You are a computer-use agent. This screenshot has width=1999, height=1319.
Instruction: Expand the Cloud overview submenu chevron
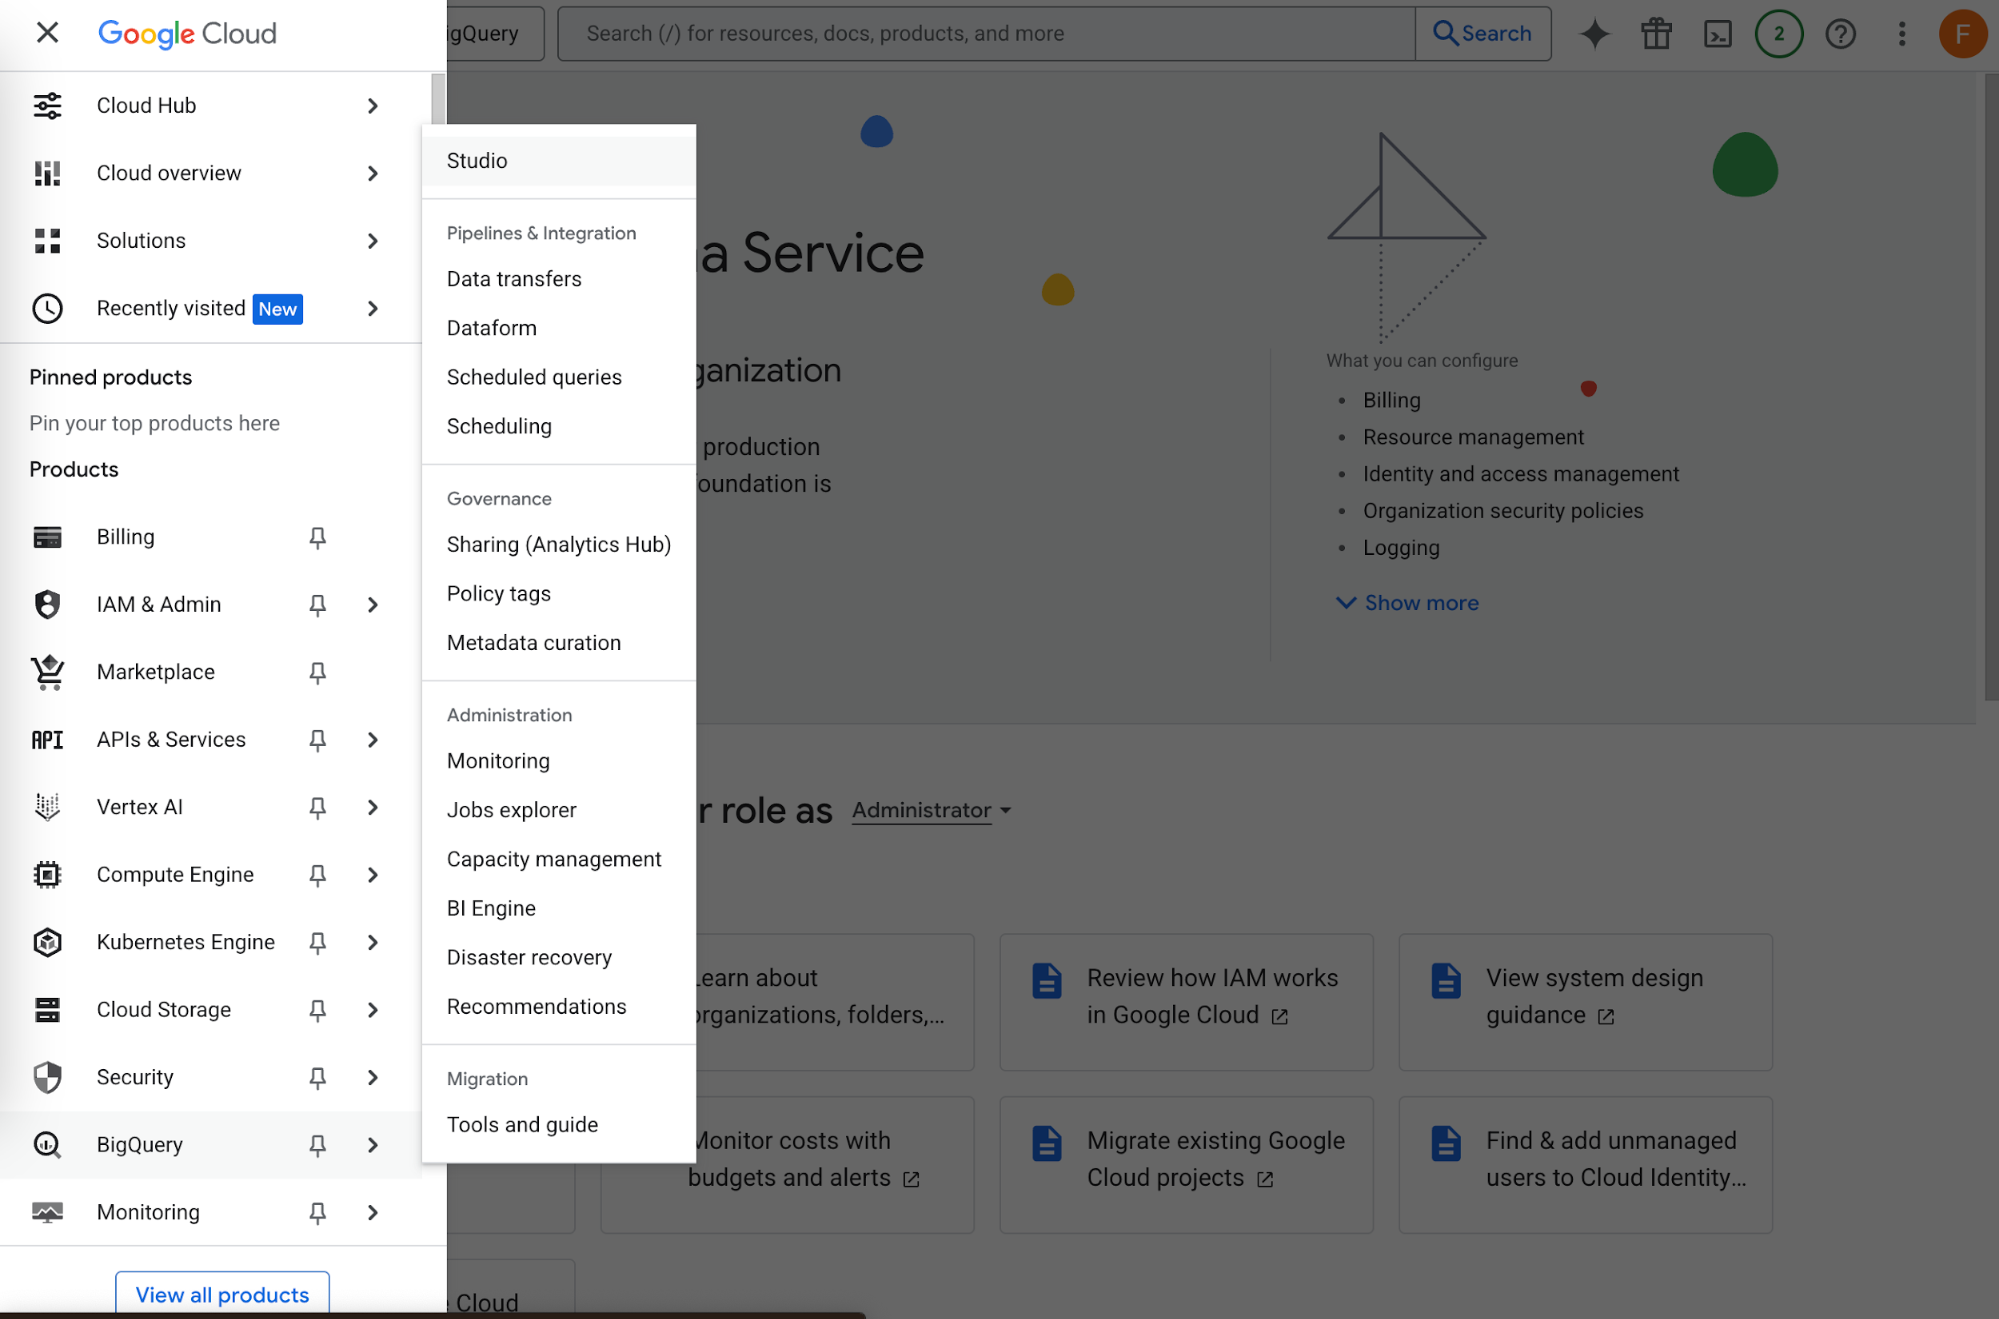372,173
